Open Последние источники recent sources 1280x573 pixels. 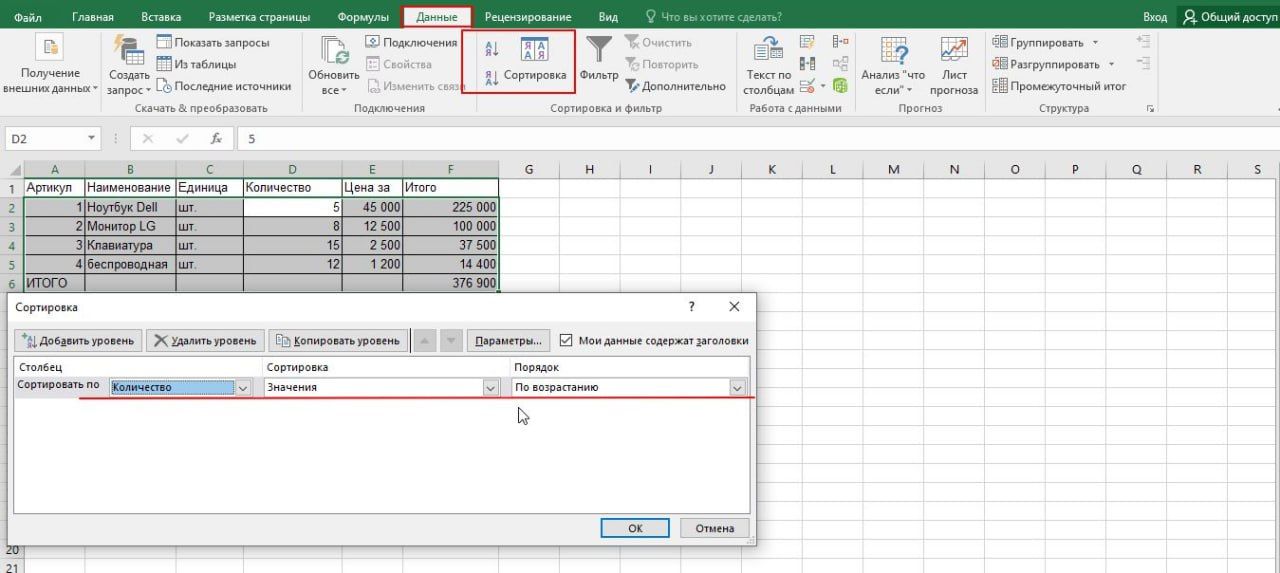(x=224, y=86)
